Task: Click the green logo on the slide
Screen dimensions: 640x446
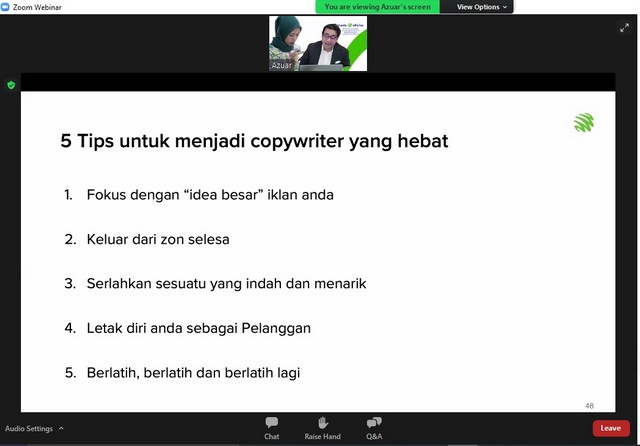Action: tap(584, 123)
